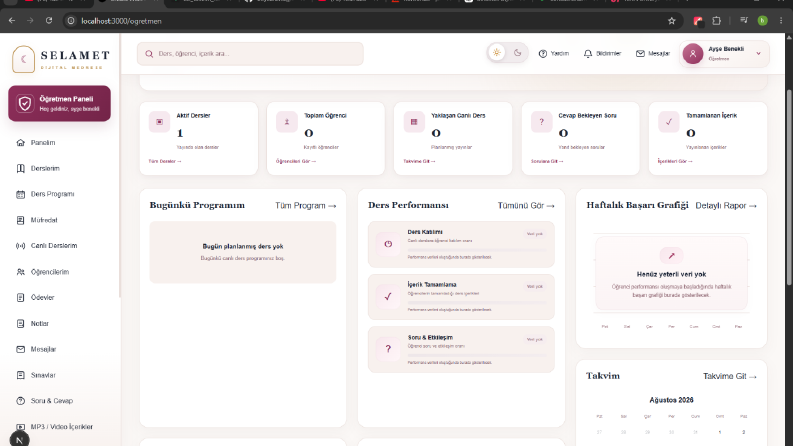Click the Soru & Etkileşim progress bar
The width and height of the screenshot is (793, 446).
[477, 355]
